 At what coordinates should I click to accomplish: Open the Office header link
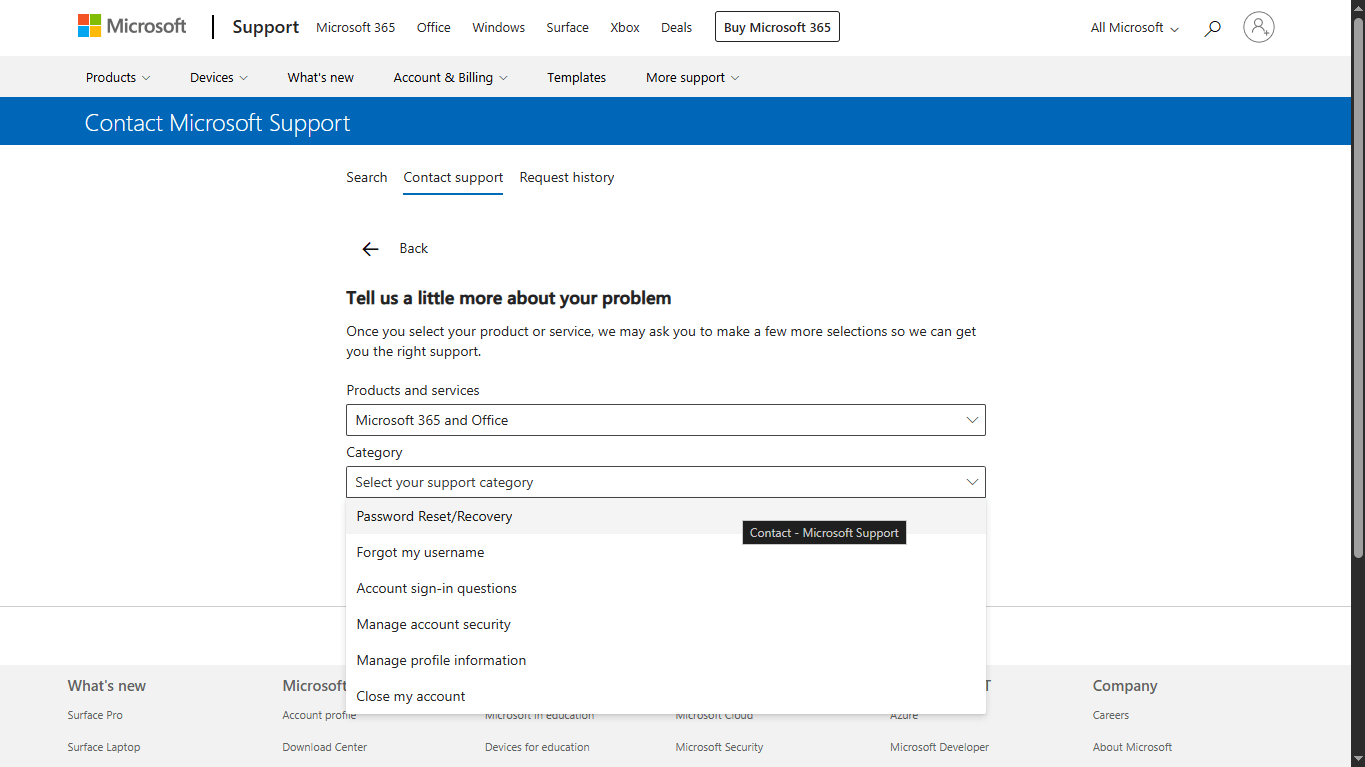(433, 27)
